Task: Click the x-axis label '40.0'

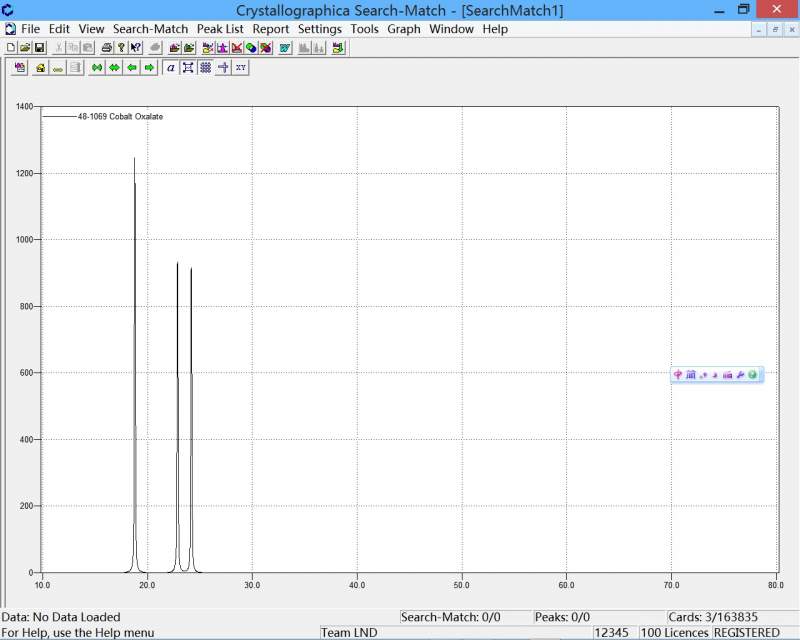Action: tap(357, 585)
